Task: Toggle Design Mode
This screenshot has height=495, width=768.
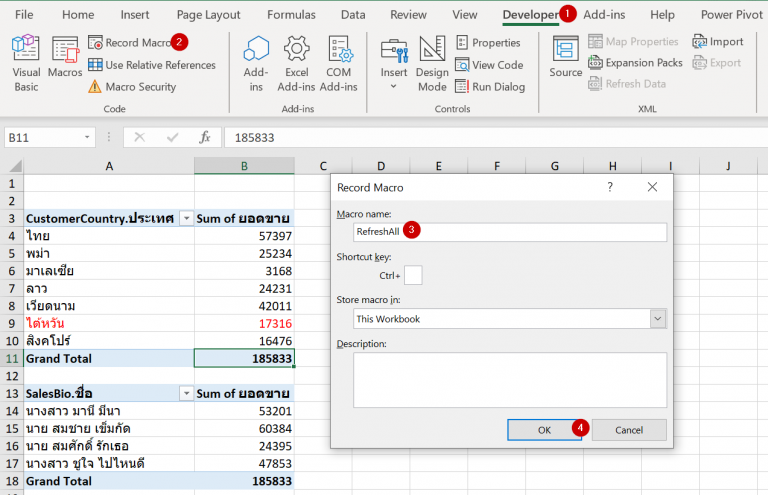Action: click(x=432, y=63)
